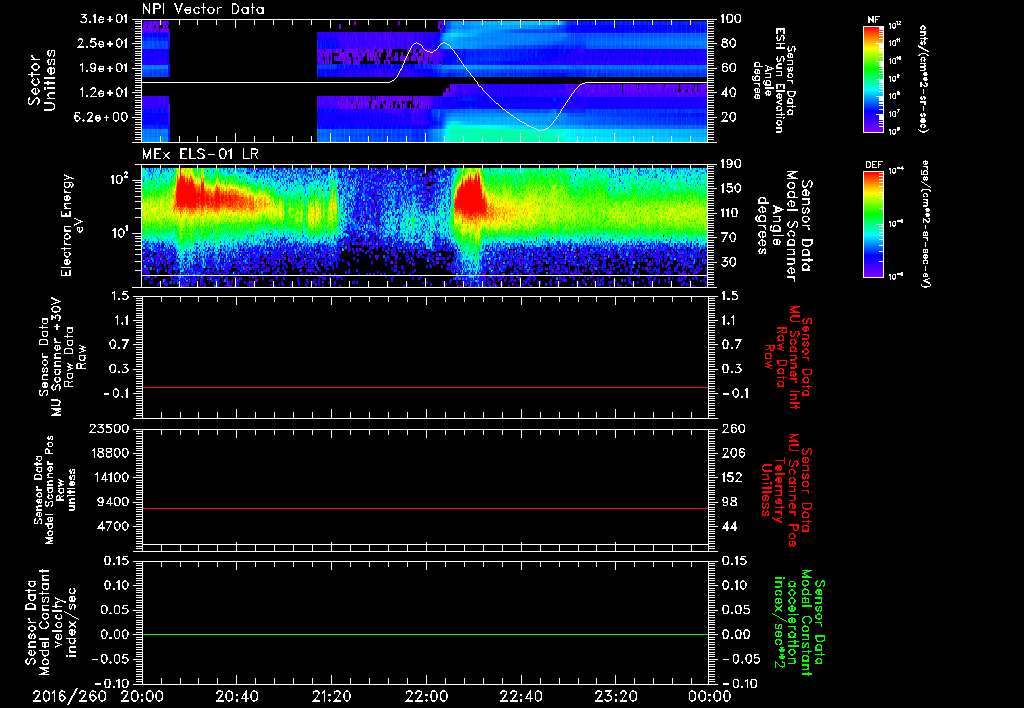Click the "190" scanner angle tick value
Viewport: 1024px width, 708px height.
click(731, 164)
